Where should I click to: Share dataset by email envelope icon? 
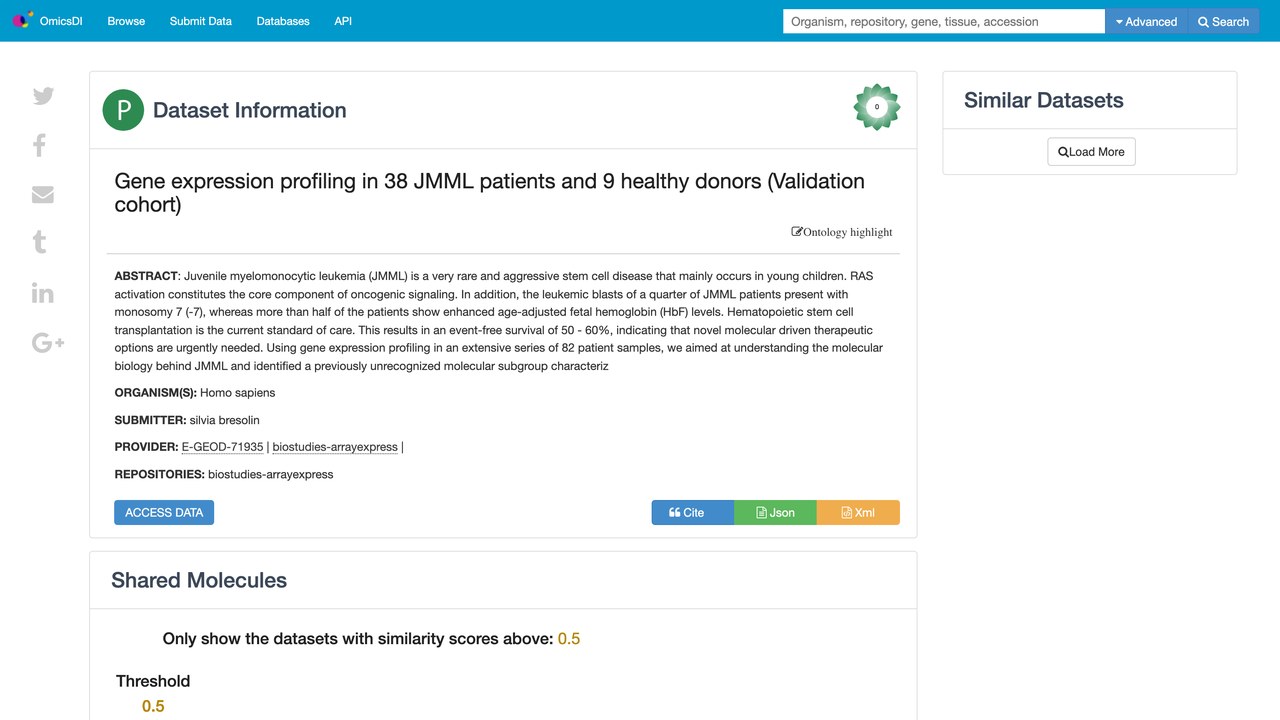click(x=43, y=194)
